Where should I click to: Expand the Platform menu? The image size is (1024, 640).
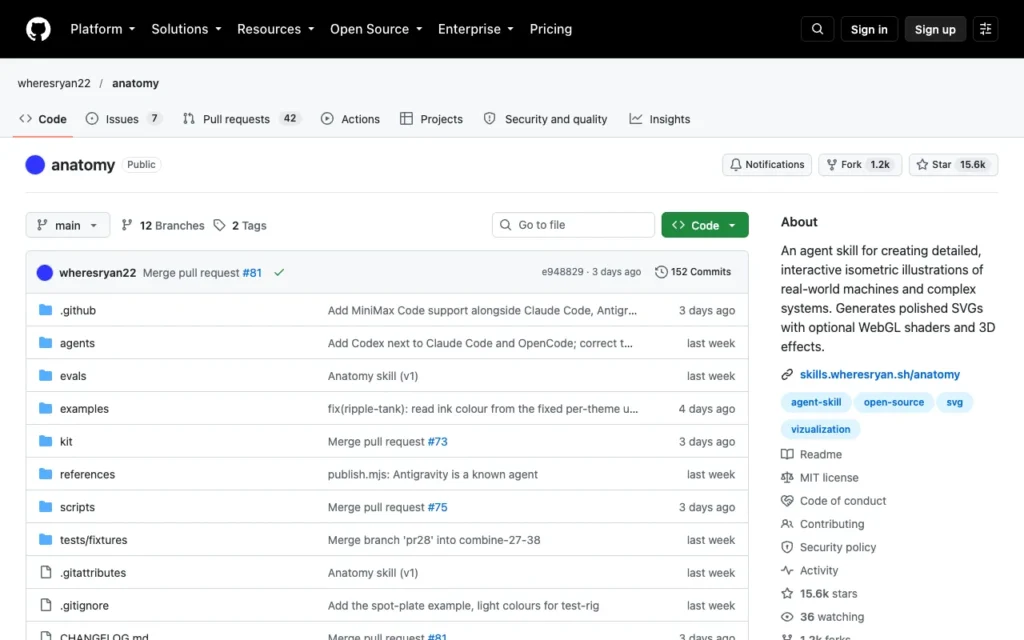point(103,29)
